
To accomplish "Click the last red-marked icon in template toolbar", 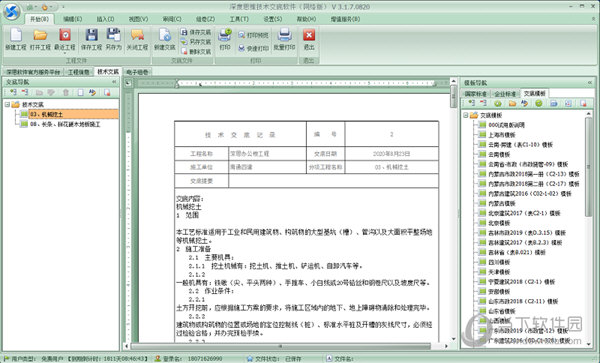I will coord(583,103).
